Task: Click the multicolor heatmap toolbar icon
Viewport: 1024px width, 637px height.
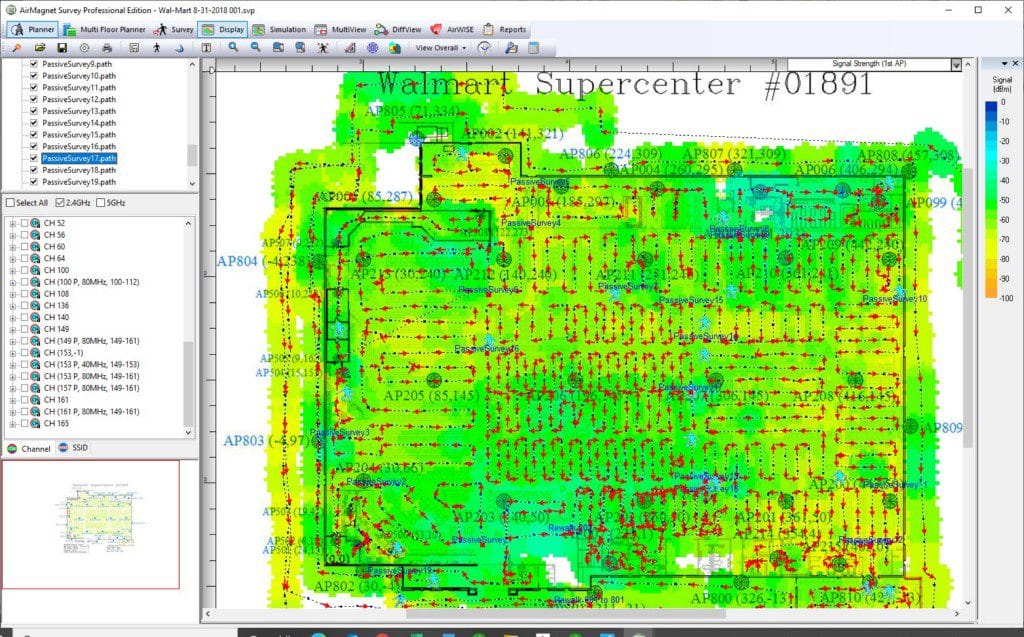Action: 394,48
